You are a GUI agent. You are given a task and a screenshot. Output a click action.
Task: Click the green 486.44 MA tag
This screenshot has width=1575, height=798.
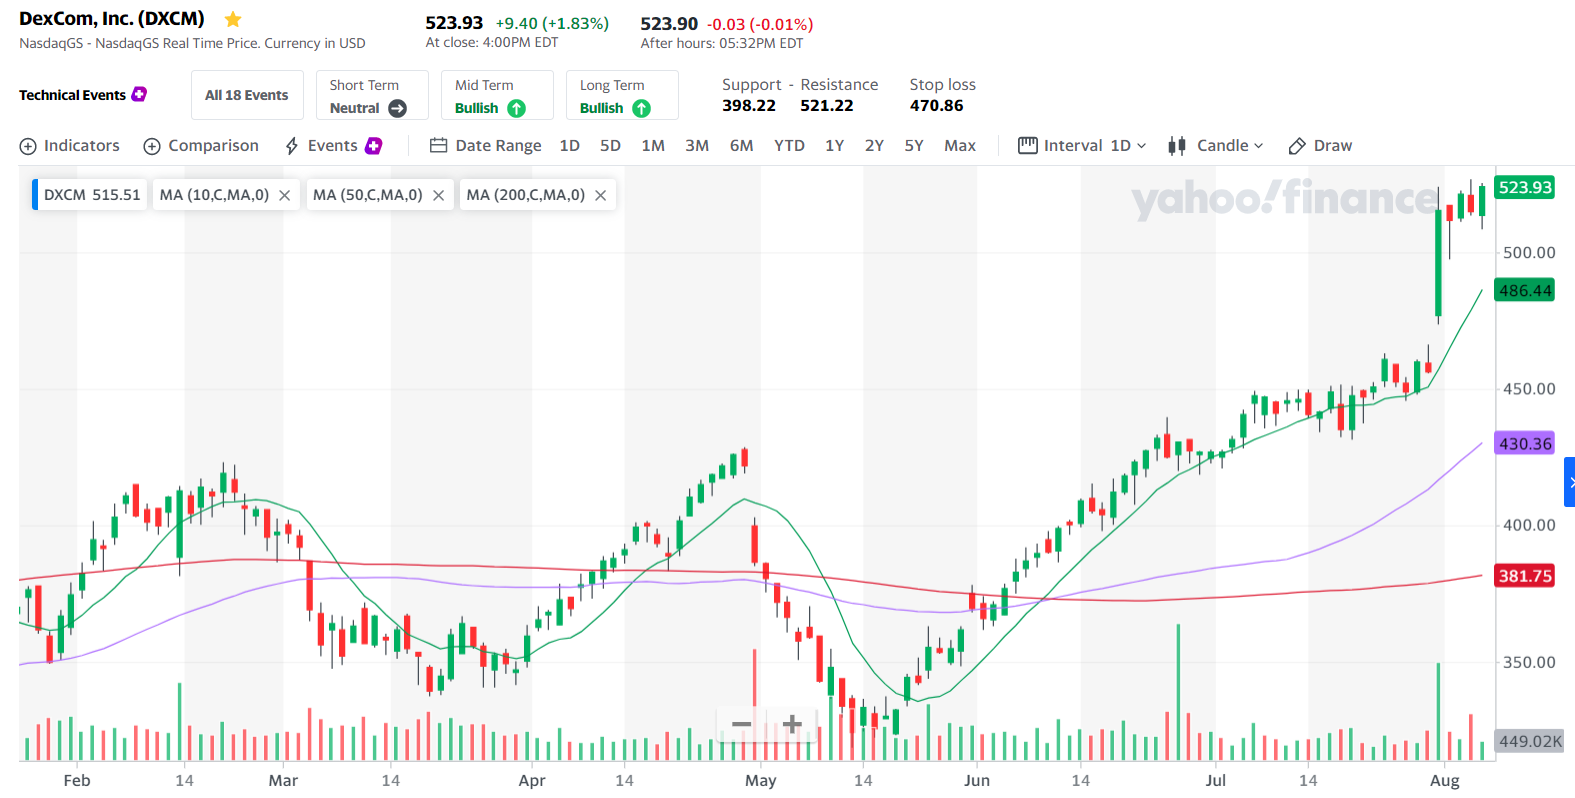pos(1525,291)
